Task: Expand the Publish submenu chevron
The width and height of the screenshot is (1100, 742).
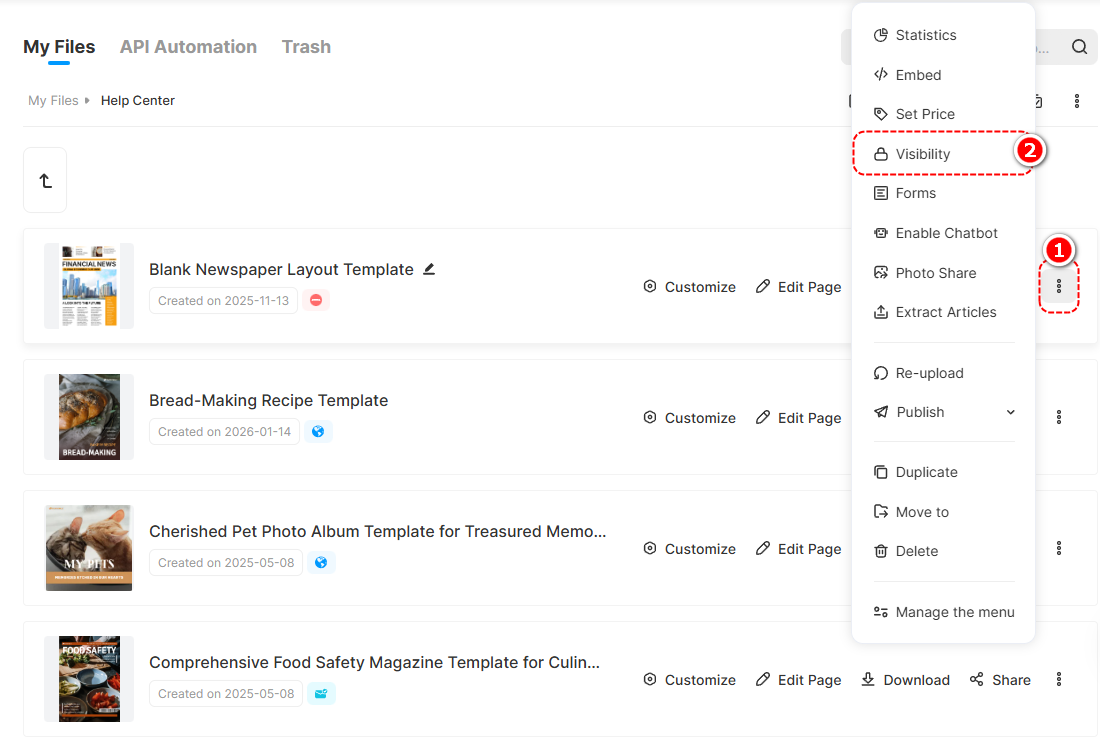Action: [1010, 413]
